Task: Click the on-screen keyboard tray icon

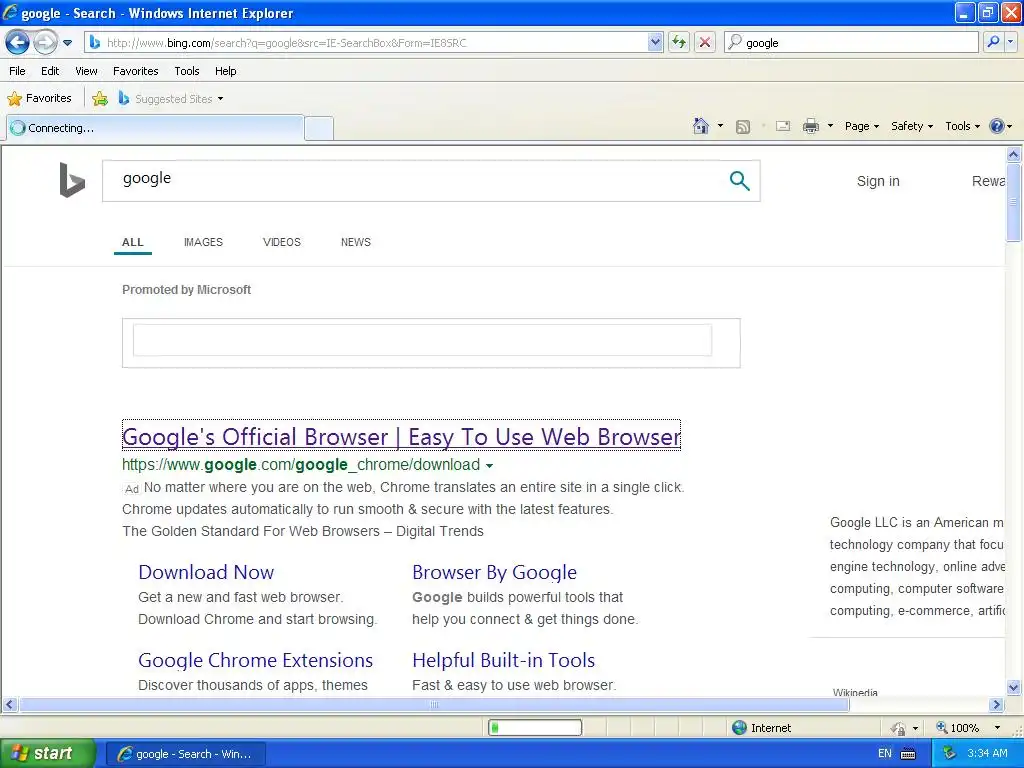Action: 908,754
